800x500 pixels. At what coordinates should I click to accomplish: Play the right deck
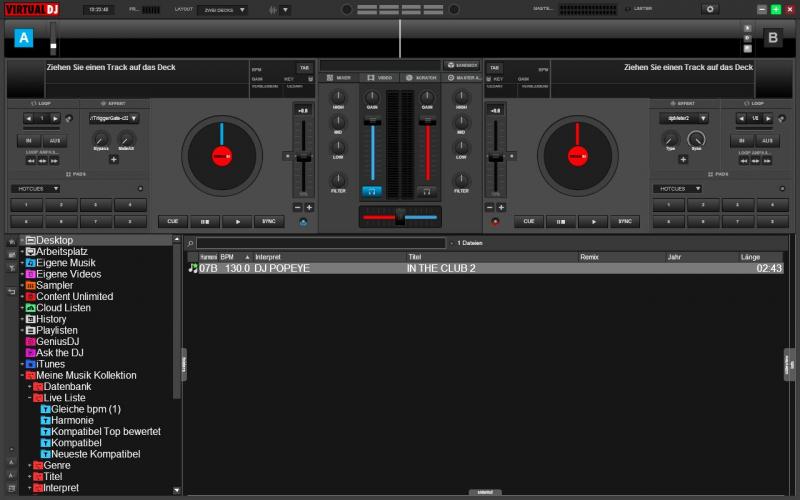[593, 222]
